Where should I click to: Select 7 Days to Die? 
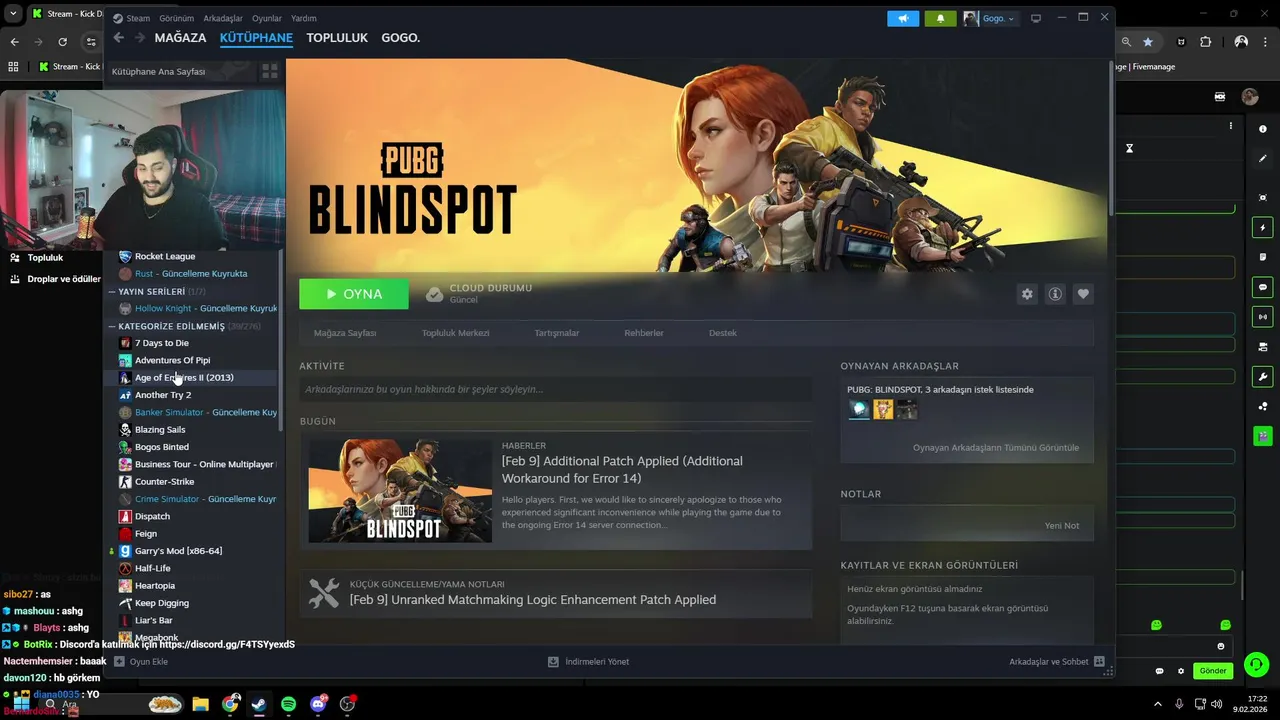(x=161, y=343)
